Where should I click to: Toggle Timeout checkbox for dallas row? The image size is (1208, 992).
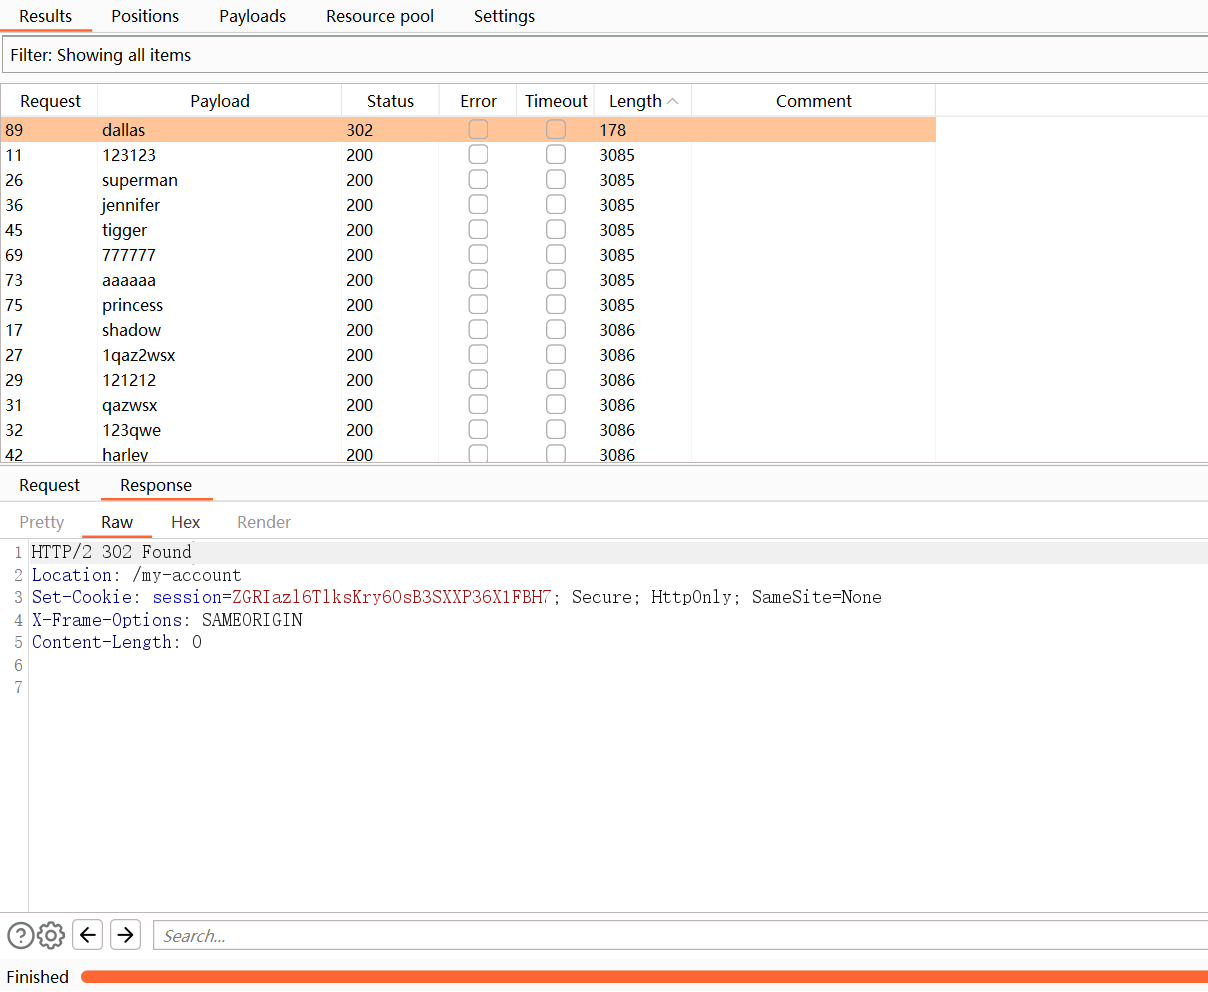556,130
